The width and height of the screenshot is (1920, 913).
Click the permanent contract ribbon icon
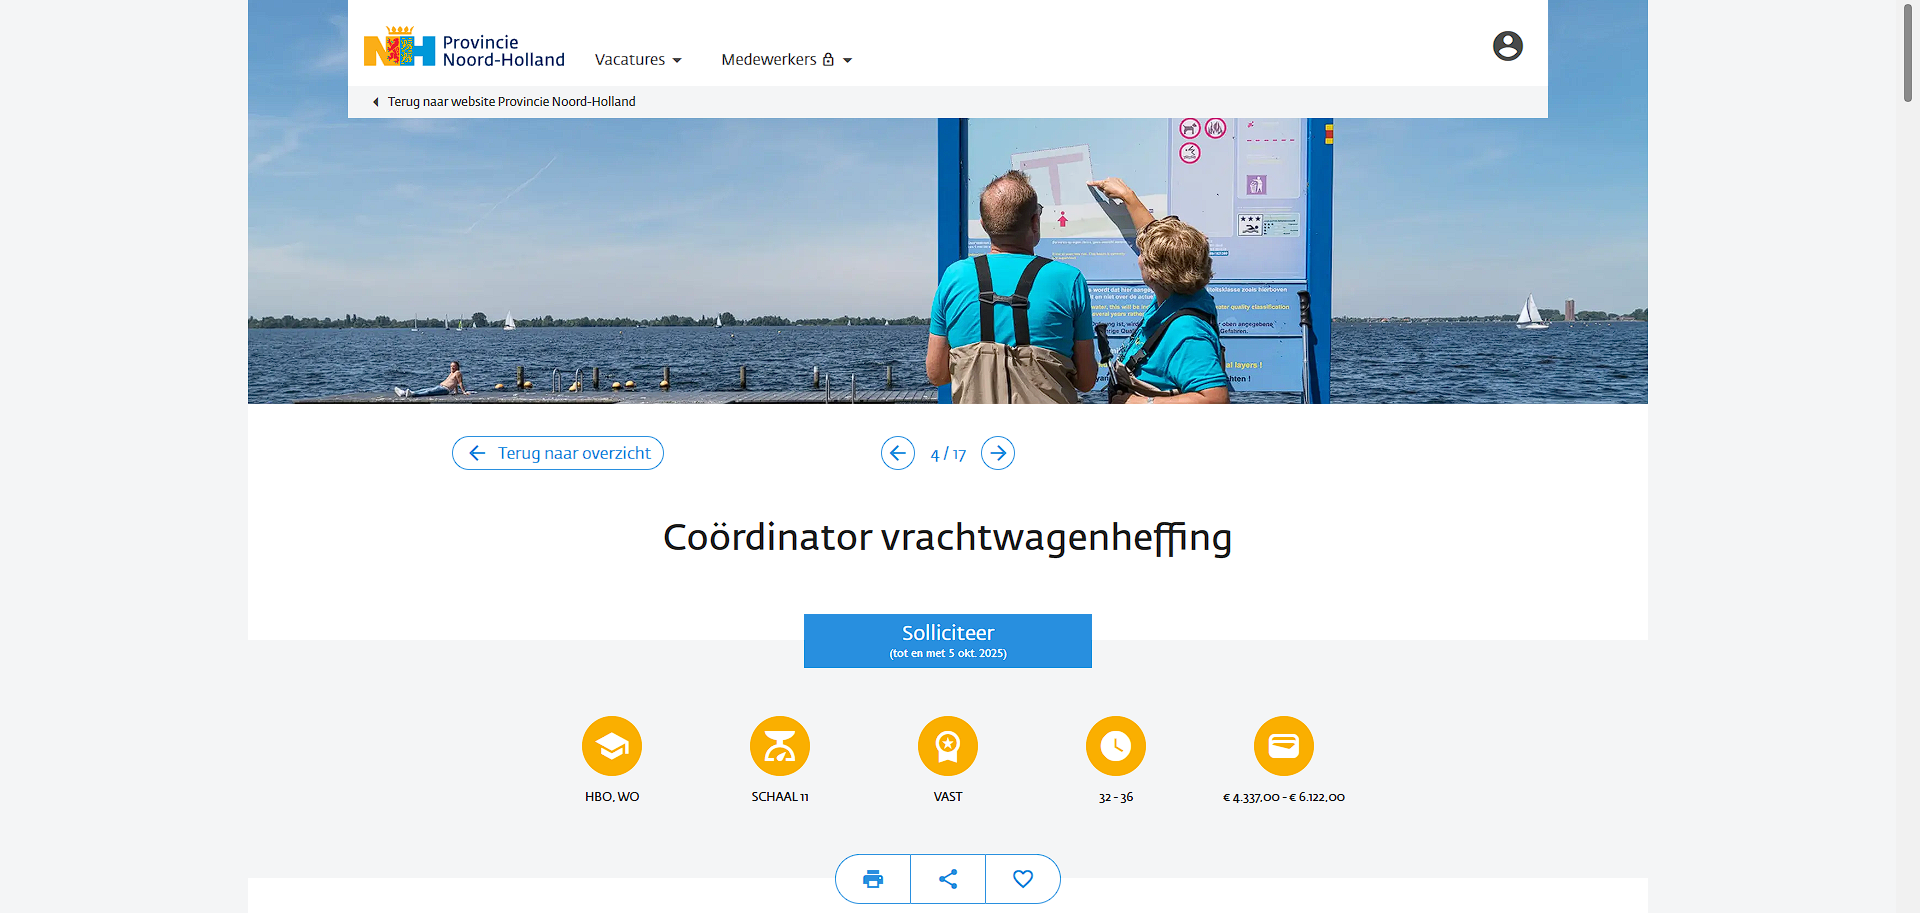[x=948, y=746]
